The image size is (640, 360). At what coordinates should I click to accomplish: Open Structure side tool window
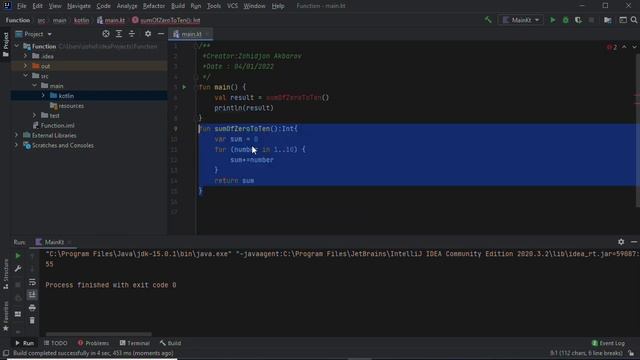(x=6, y=274)
